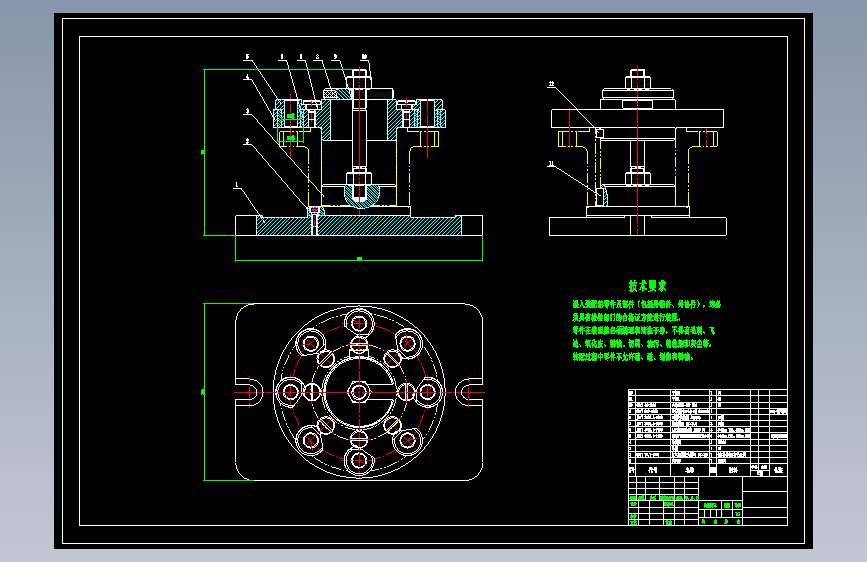Click the cross-hatched washer block labelled 8
Image resolution: width=867 pixels, height=562 pixels.
330,93
